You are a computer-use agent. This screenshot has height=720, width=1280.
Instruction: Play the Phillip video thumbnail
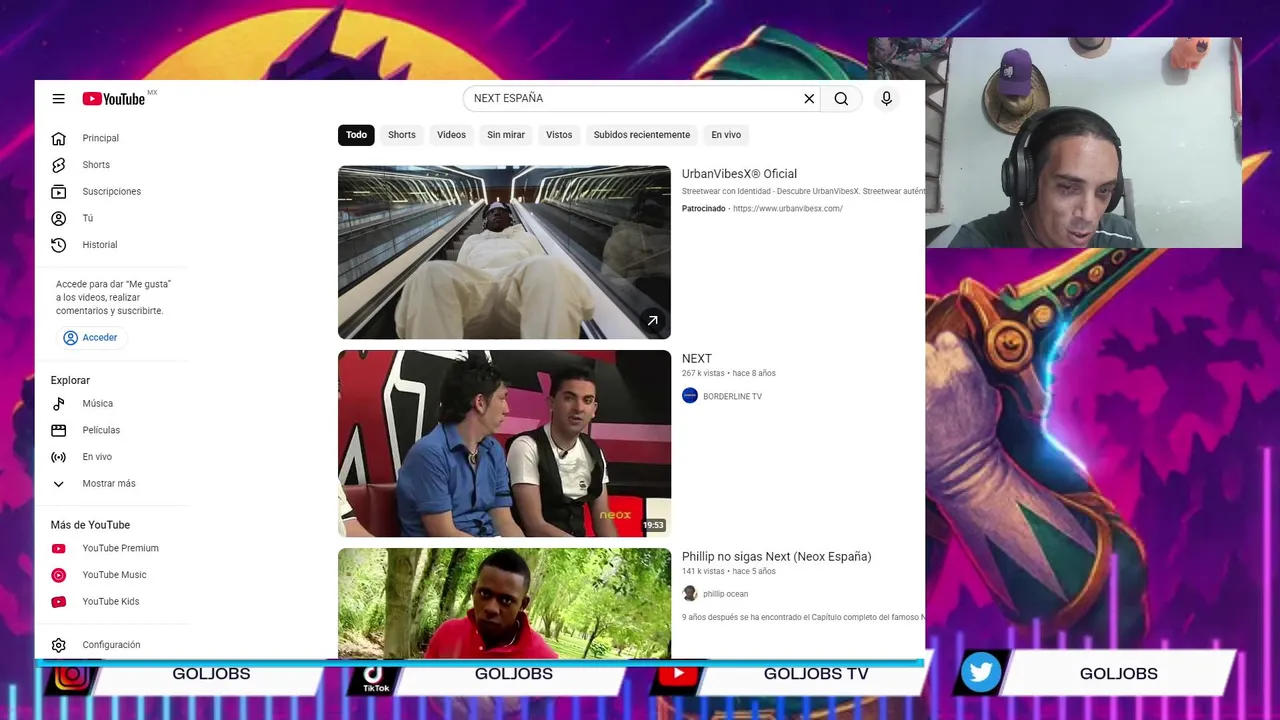[x=504, y=603]
